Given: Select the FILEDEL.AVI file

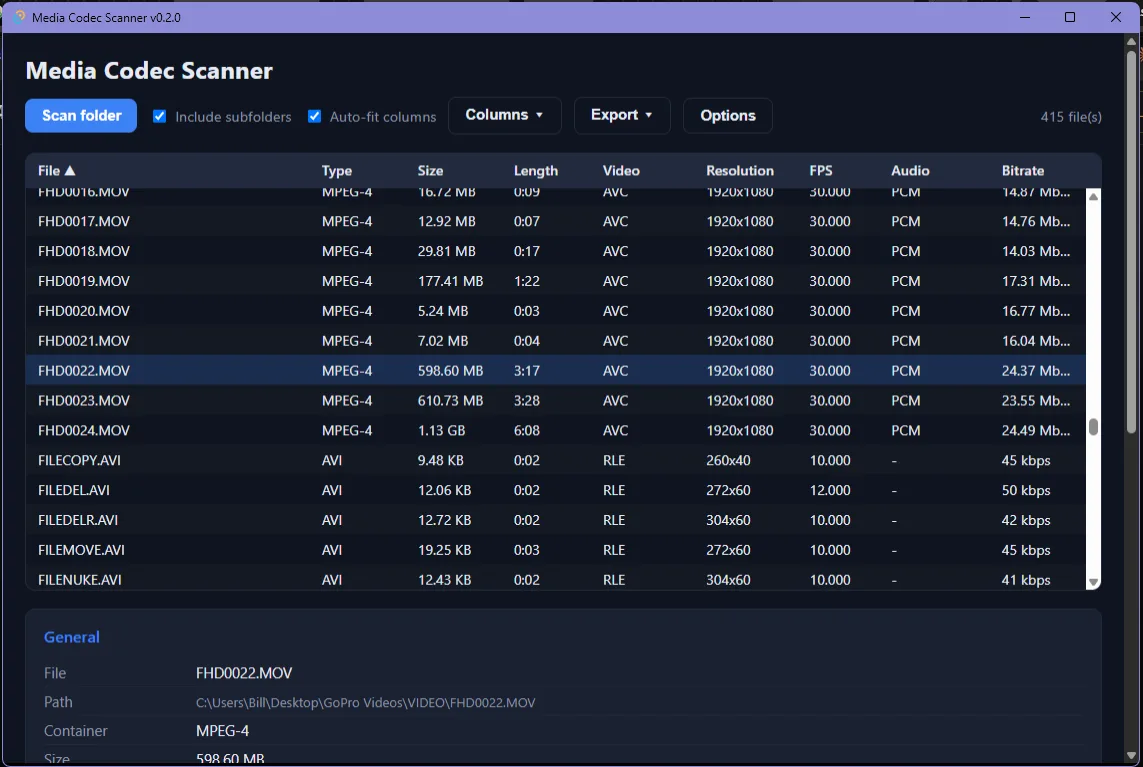Looking at the screenshot, I should coord(555,490).
